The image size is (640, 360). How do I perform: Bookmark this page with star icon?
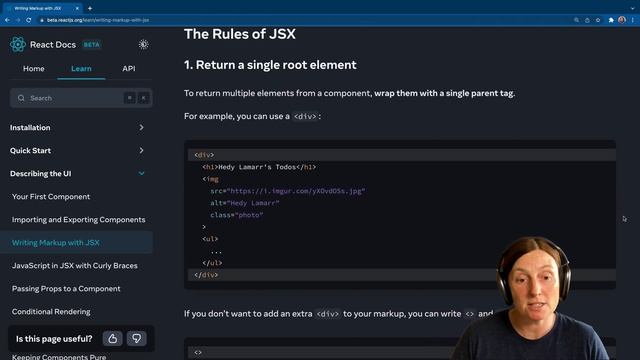click(x=598, y=20)
